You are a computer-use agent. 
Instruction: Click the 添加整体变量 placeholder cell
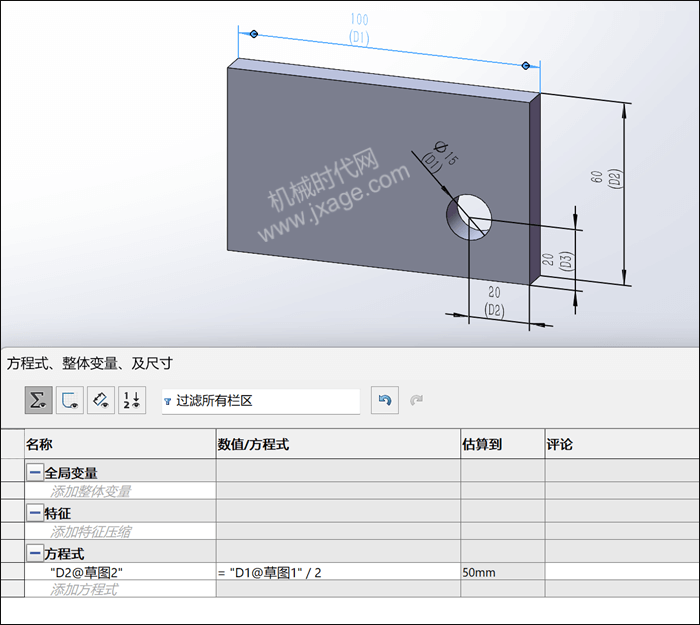pos(121,491)
